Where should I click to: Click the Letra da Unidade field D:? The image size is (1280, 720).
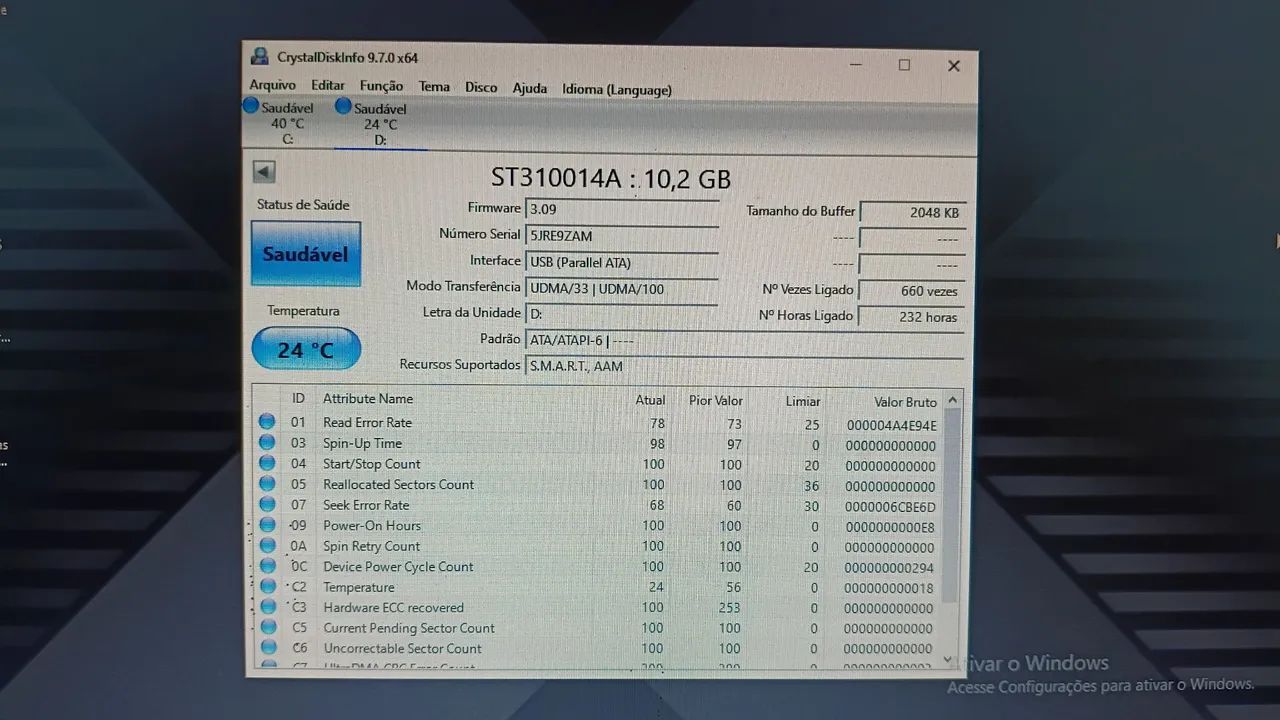tap(622, 314)
